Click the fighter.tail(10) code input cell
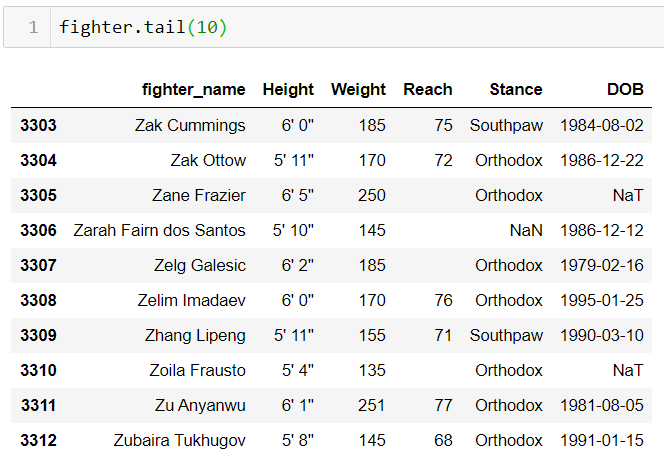Image resolution: width=664 pixels, height=466 pixels. pos(356,28)
